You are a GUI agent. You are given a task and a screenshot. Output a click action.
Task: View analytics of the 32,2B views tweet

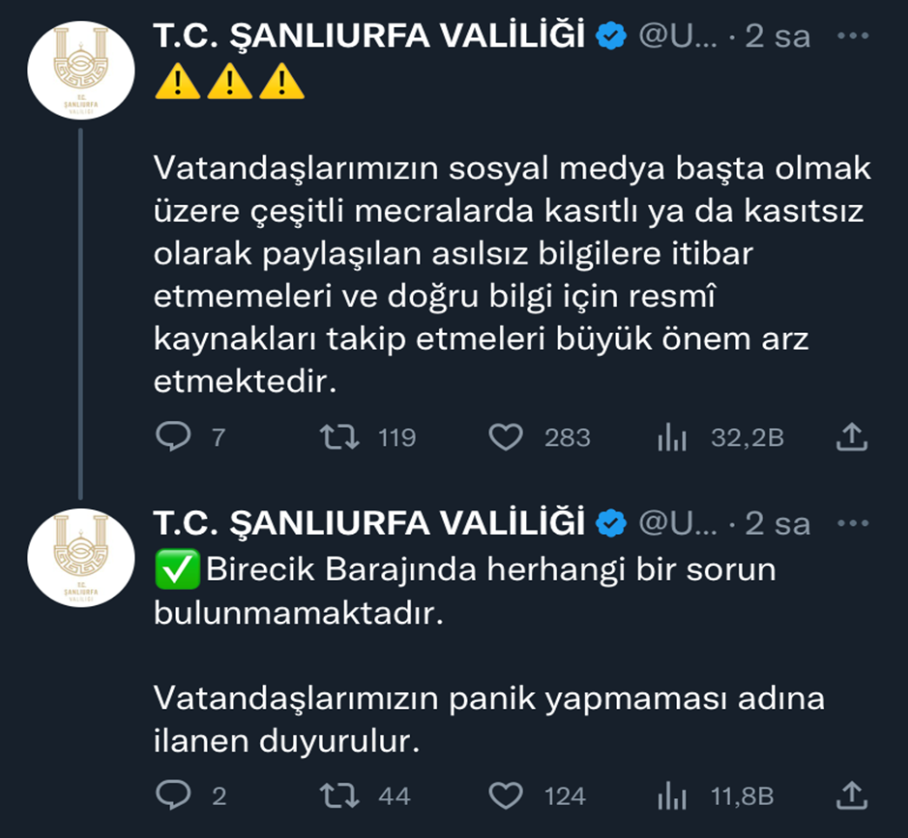(670, 437)
